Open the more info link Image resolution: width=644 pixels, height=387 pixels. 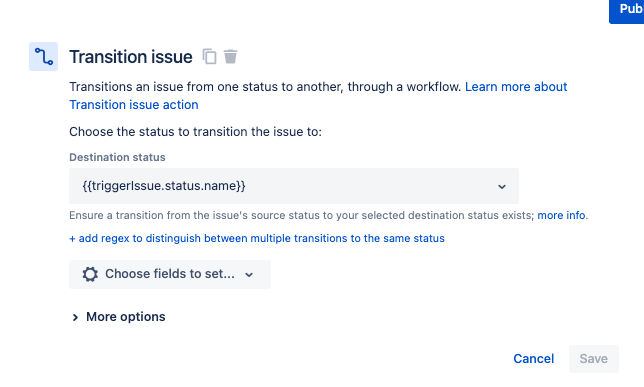click(561, 215)
